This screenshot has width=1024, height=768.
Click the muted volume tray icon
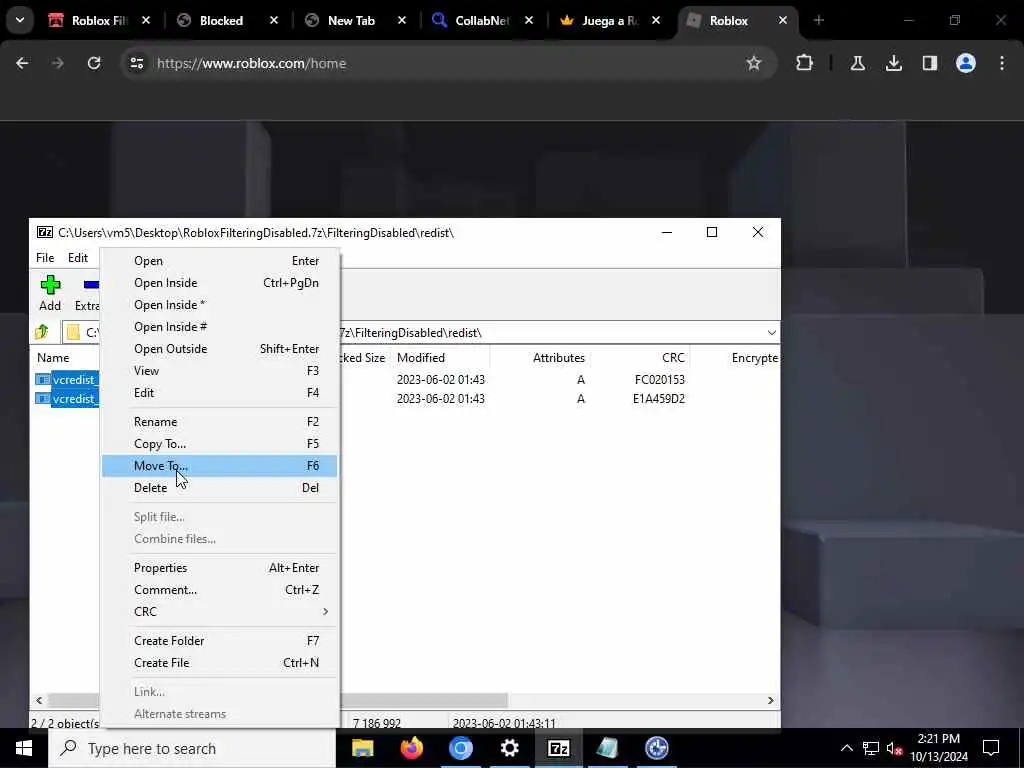coord(894,748)
